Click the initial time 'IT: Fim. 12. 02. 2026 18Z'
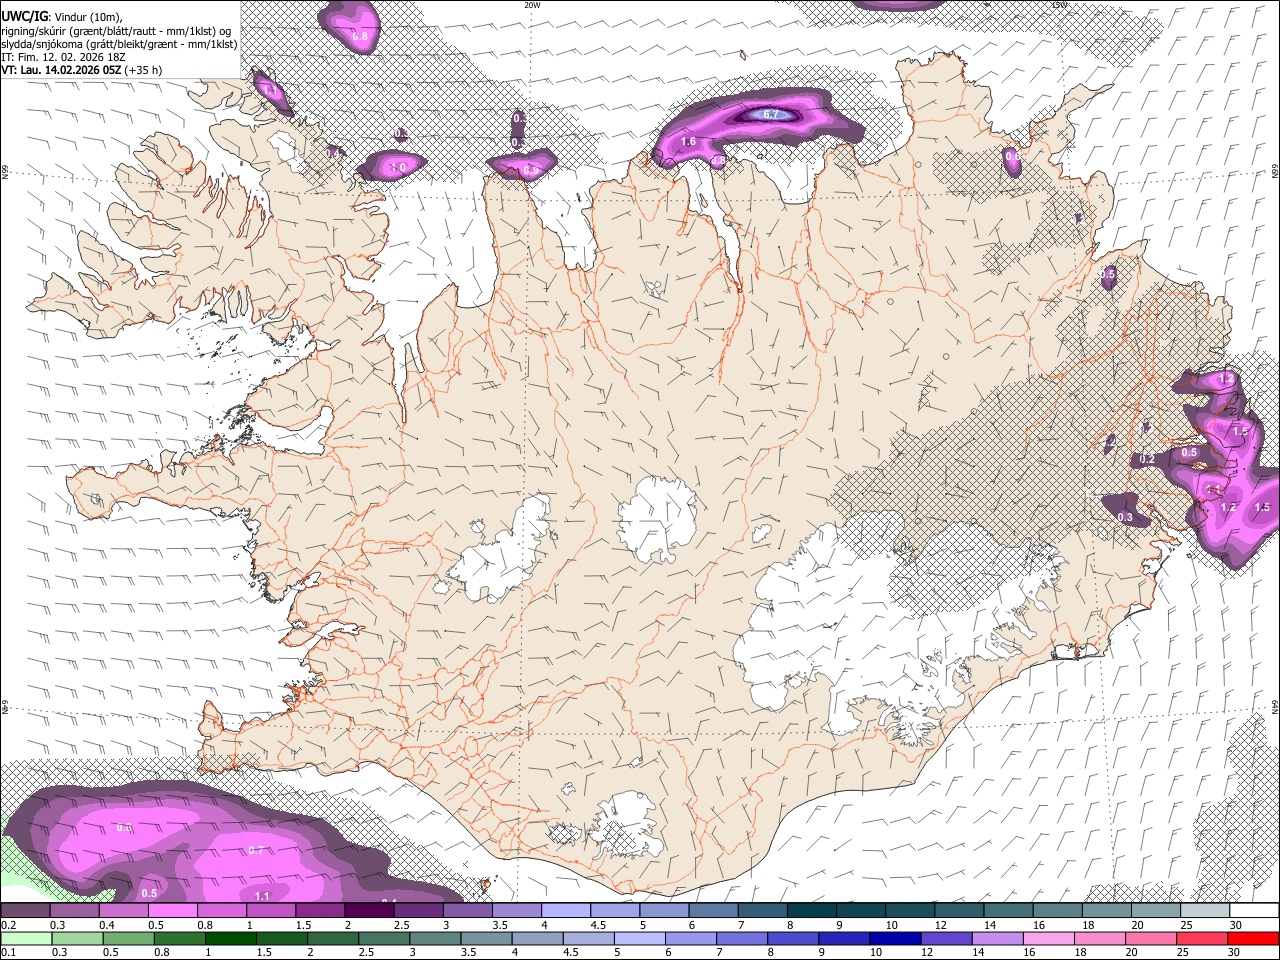The height and width of the screenshot is (960, 1280). (x=63, y=57)
